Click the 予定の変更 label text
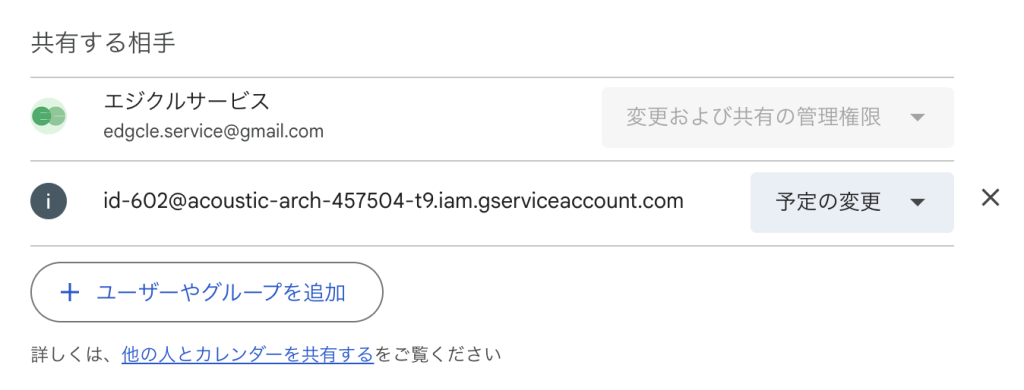The height and width of the screenshot is (390, 1024). pos(829,203)
